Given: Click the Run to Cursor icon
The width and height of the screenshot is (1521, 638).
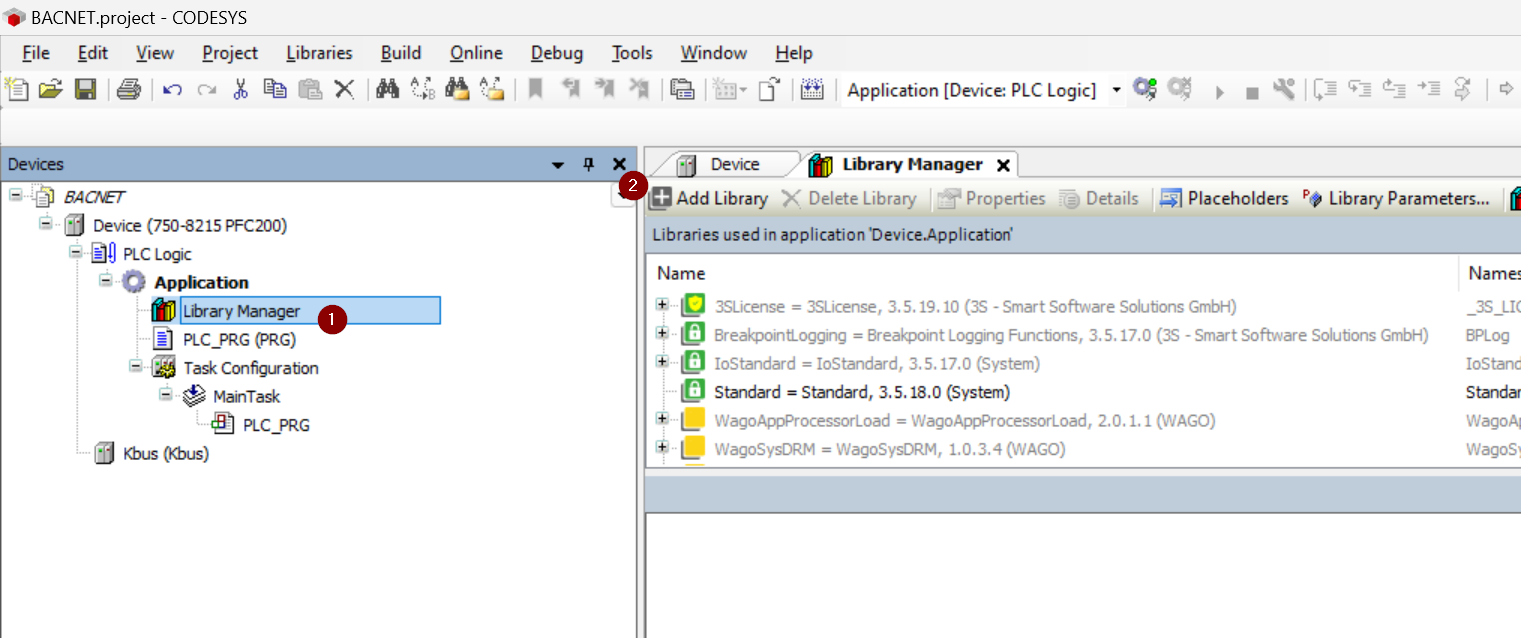Looking at the screenshot, I should tap(1429, 90).
